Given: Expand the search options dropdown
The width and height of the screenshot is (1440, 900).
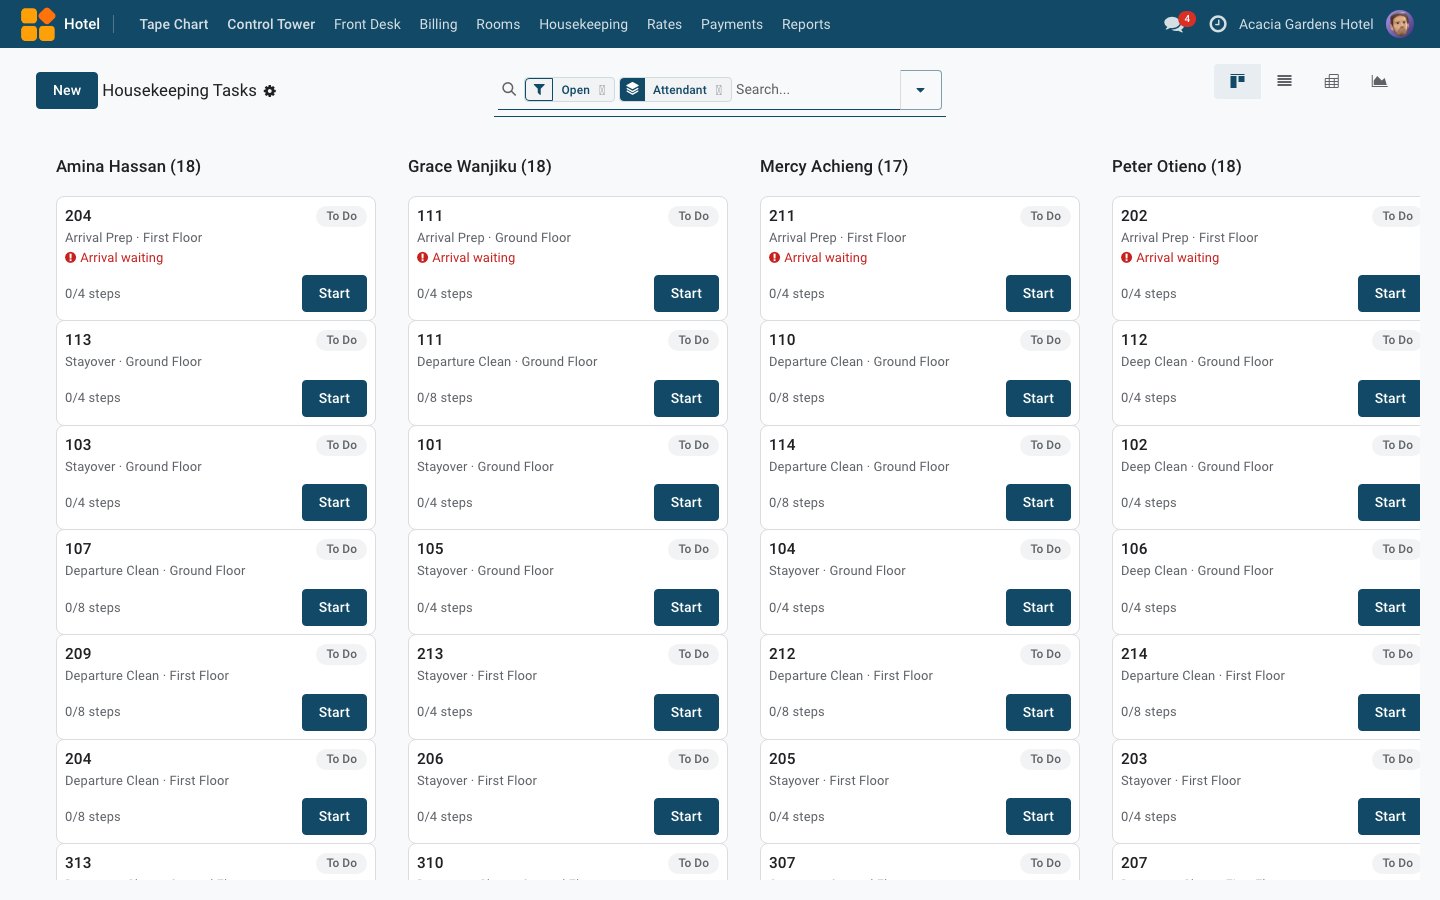Looking at the screenshot, I should [921, 90].
